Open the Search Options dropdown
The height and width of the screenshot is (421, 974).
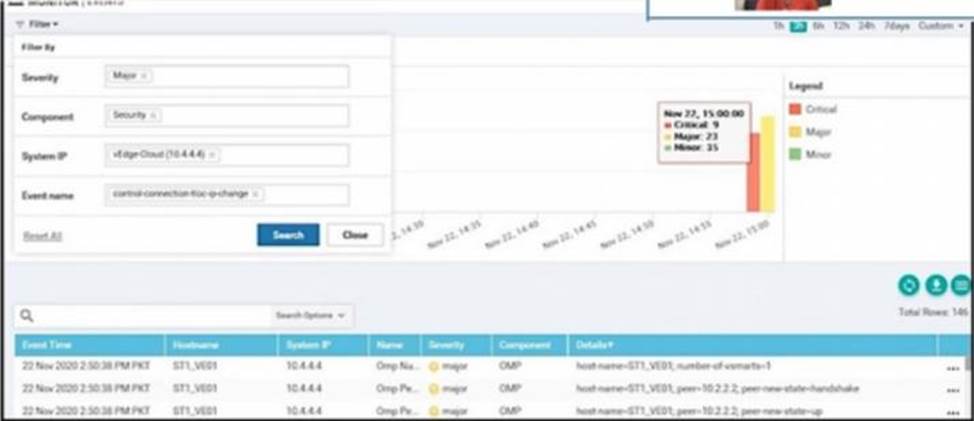(x=310, y=316)
